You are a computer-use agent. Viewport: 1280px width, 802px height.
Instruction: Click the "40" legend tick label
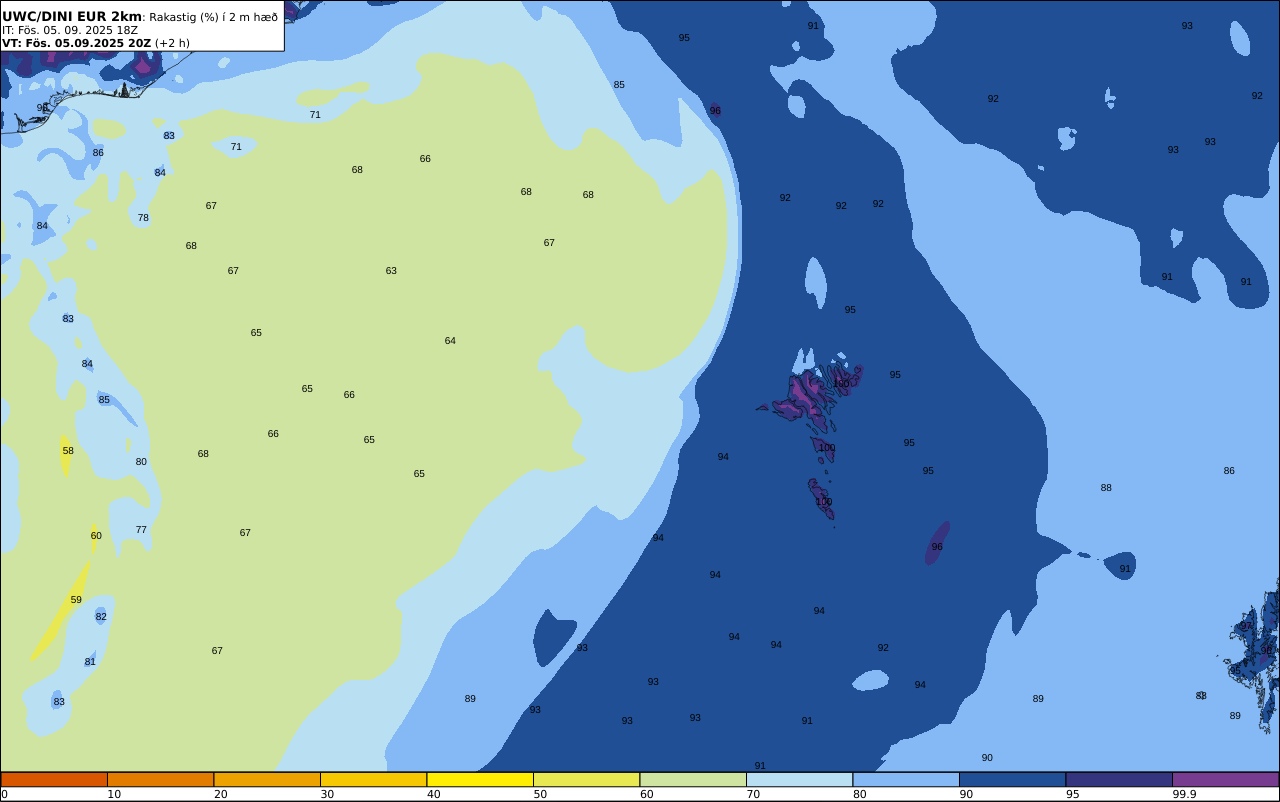pyautogui.click(x=433, y=794)
